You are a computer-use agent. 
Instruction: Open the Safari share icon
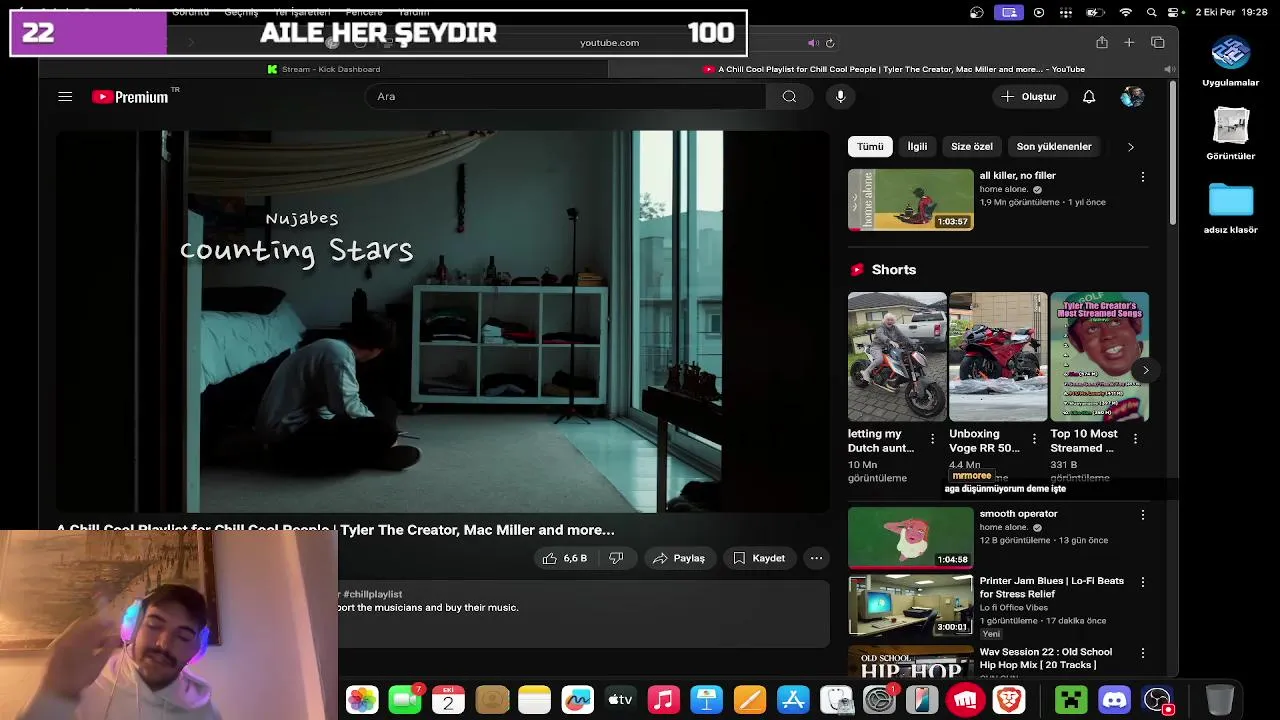(x=1101, y=43)
